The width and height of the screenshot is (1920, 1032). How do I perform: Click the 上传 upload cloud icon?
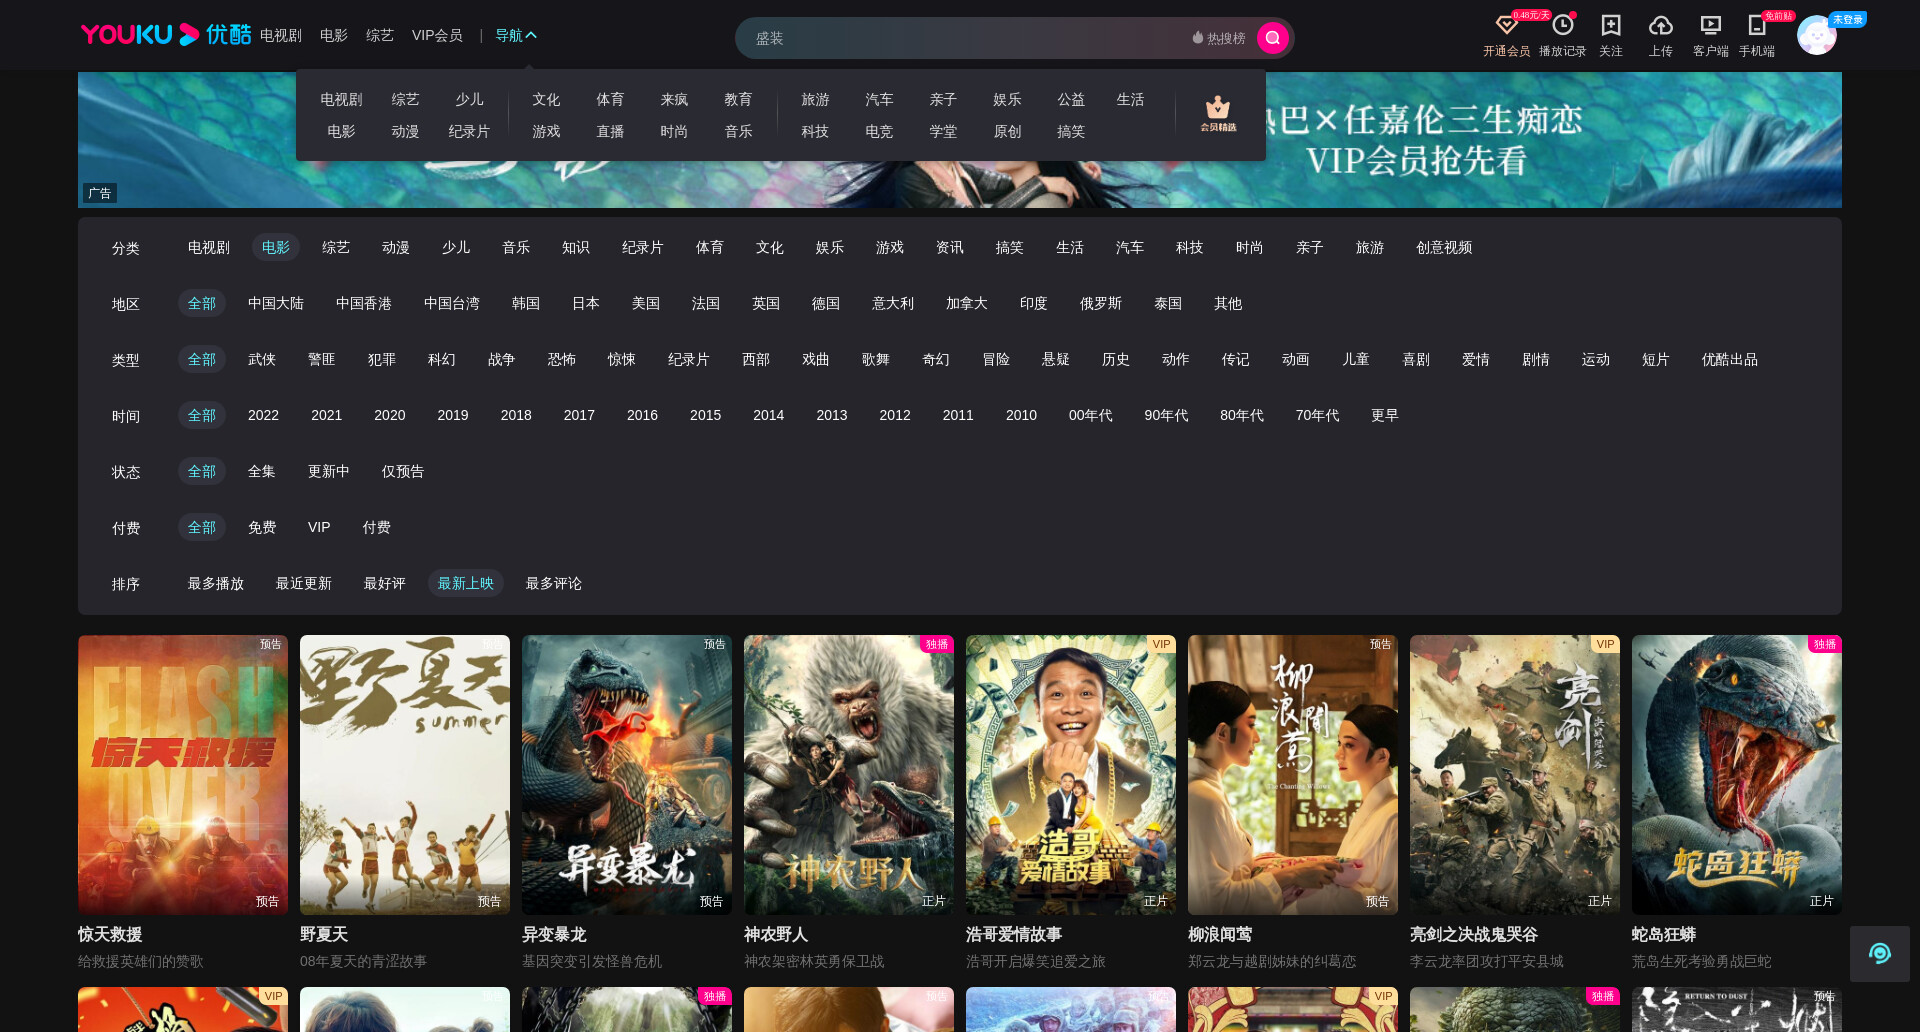click(x=1660, y=25)
